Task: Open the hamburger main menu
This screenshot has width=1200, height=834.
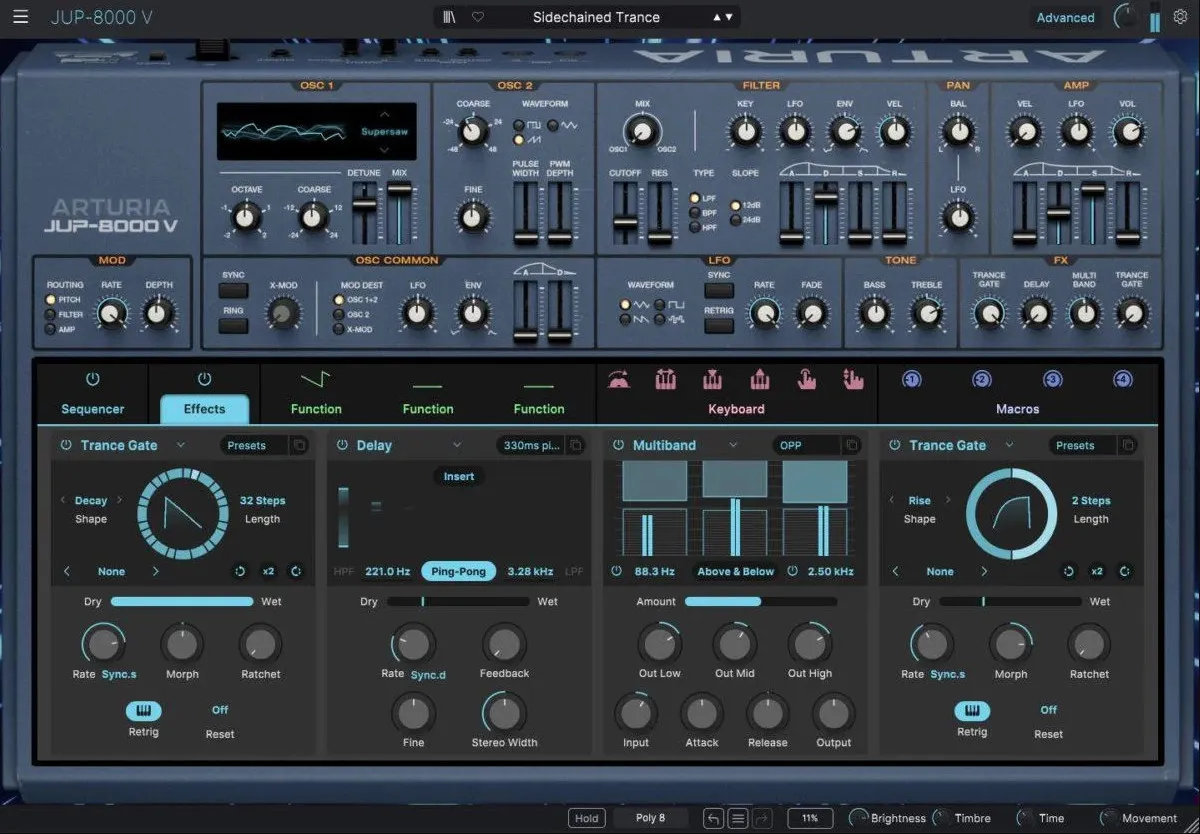Action: click(21, 17)
